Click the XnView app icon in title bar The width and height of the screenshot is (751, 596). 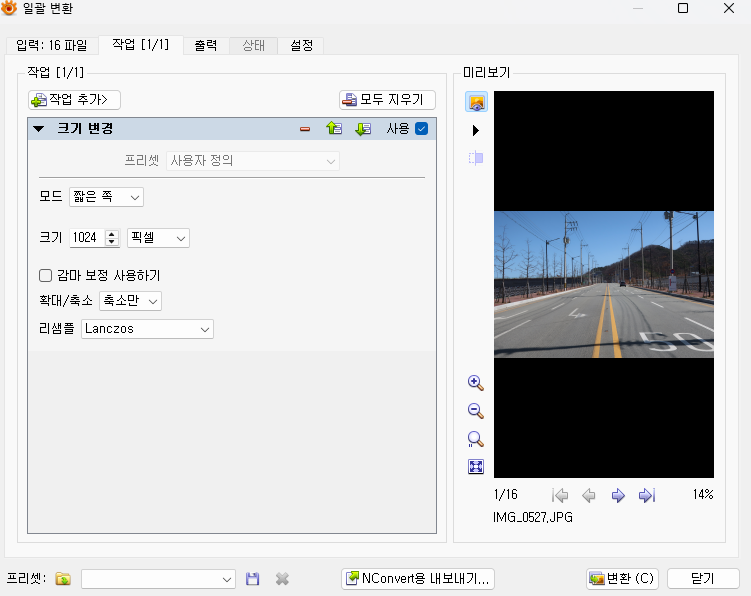(x=9, y=8)
